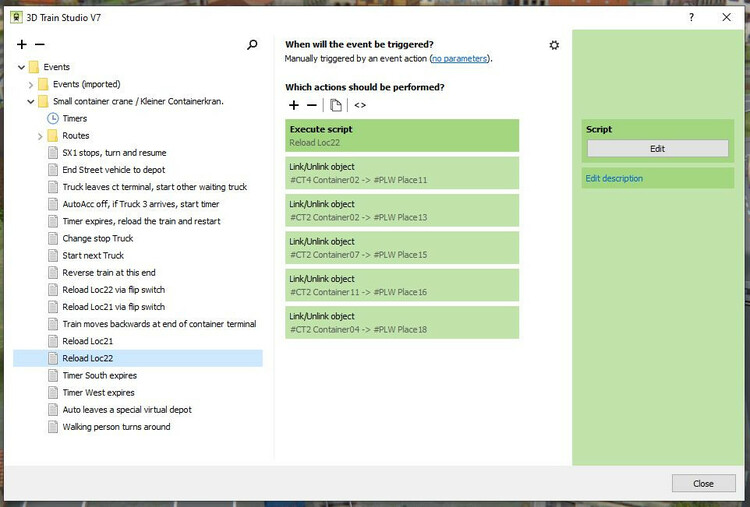The height and width of the screenshot is (507, 750).
Task: Collapse Small container crane folder
Action: (x=31, y=102)
